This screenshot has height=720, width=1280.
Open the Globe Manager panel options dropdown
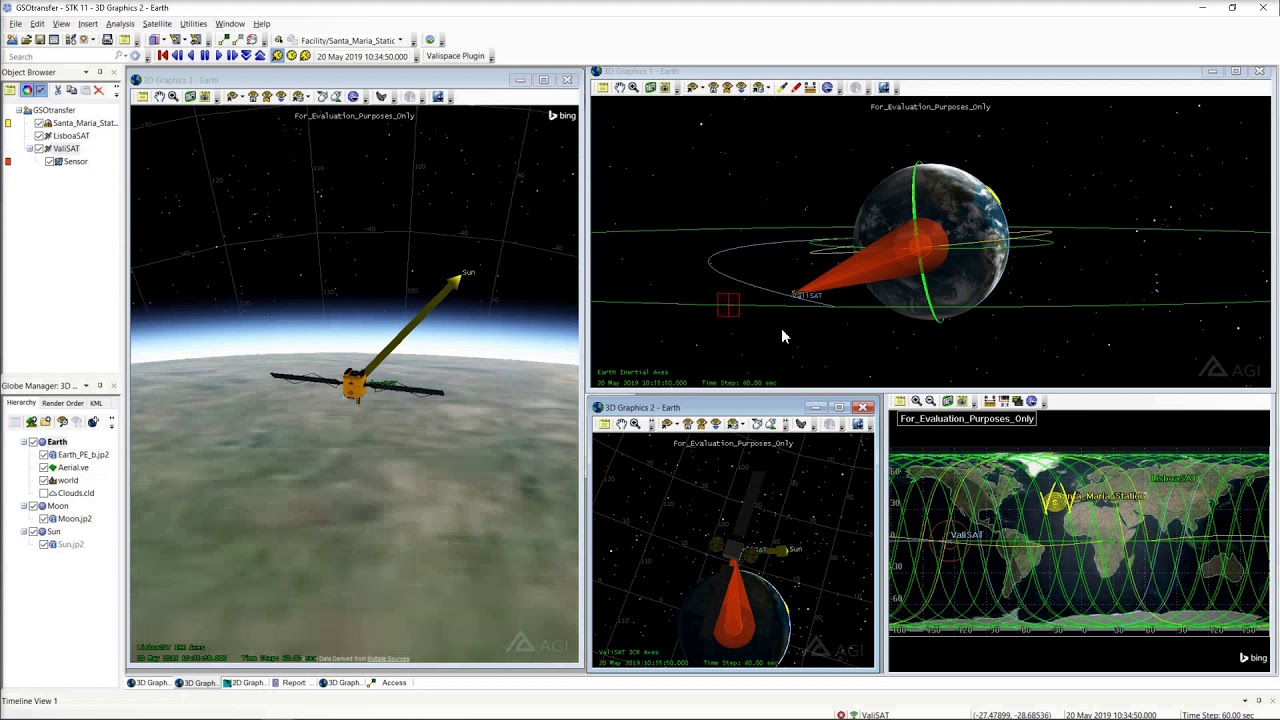coord(86,385)
